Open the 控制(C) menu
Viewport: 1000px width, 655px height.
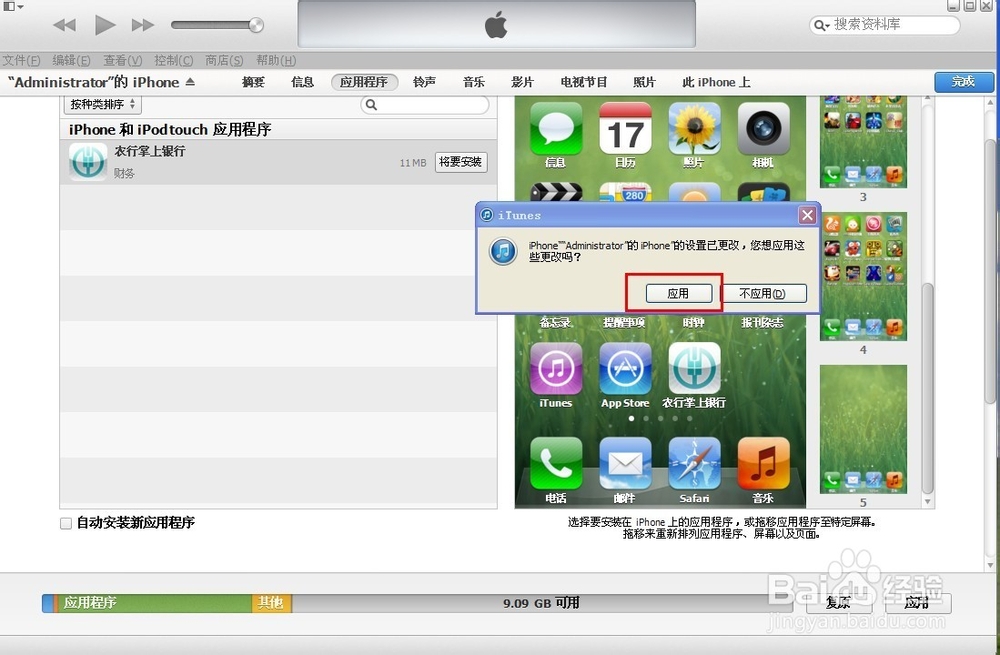[173, 61]
